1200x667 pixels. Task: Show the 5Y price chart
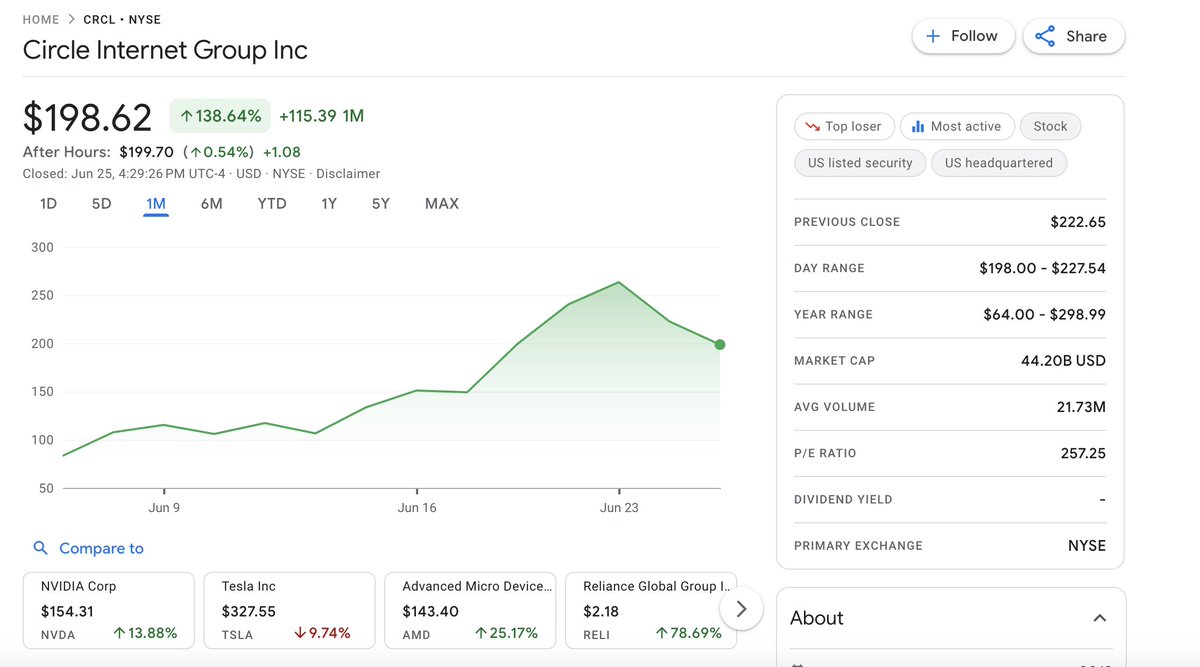tap(381, 204)
